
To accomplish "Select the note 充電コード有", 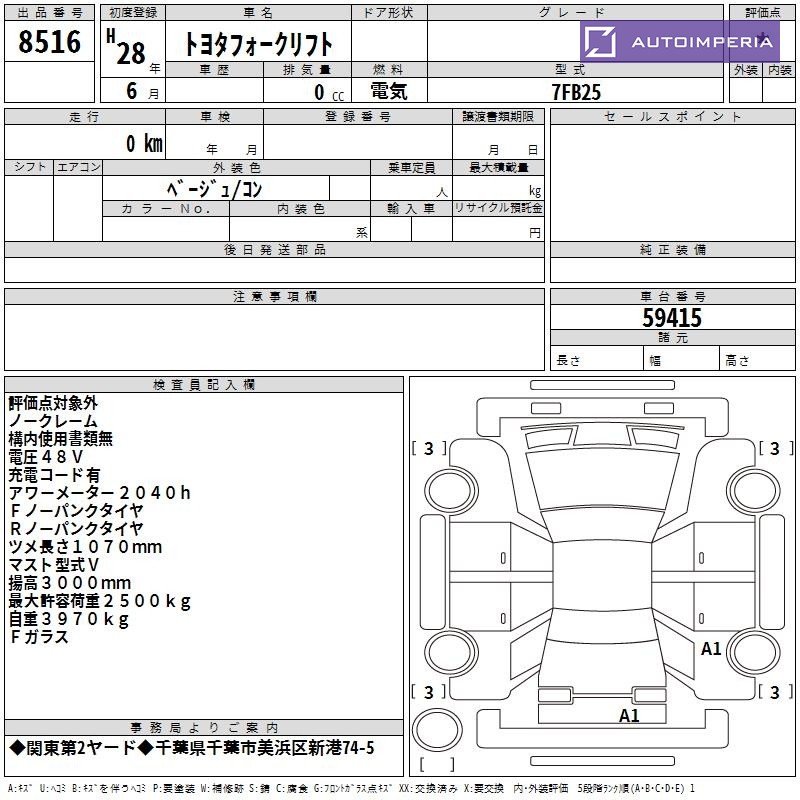I will click(54, 475).
